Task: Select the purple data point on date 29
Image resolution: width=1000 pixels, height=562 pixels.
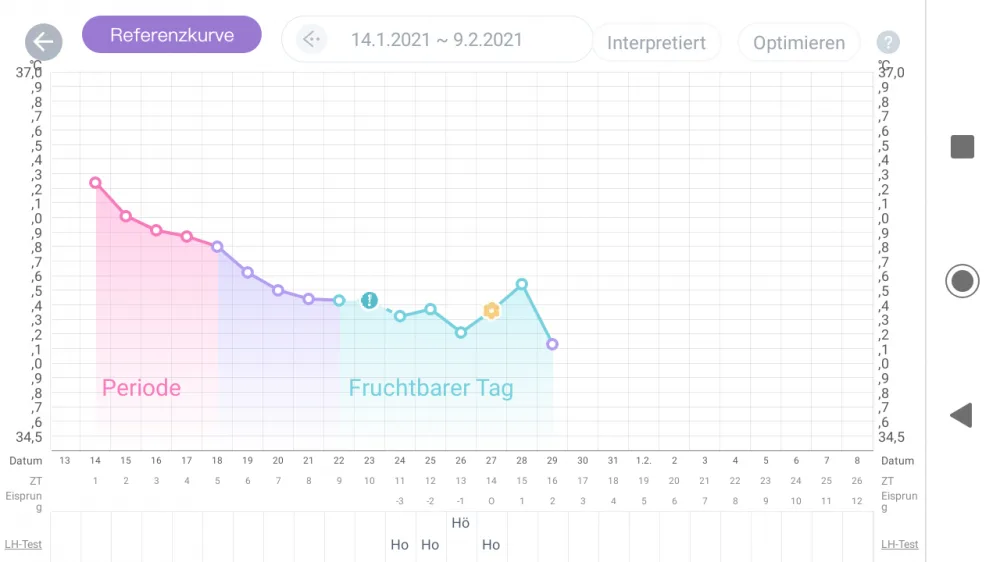Action: click(x=552, y=344)
